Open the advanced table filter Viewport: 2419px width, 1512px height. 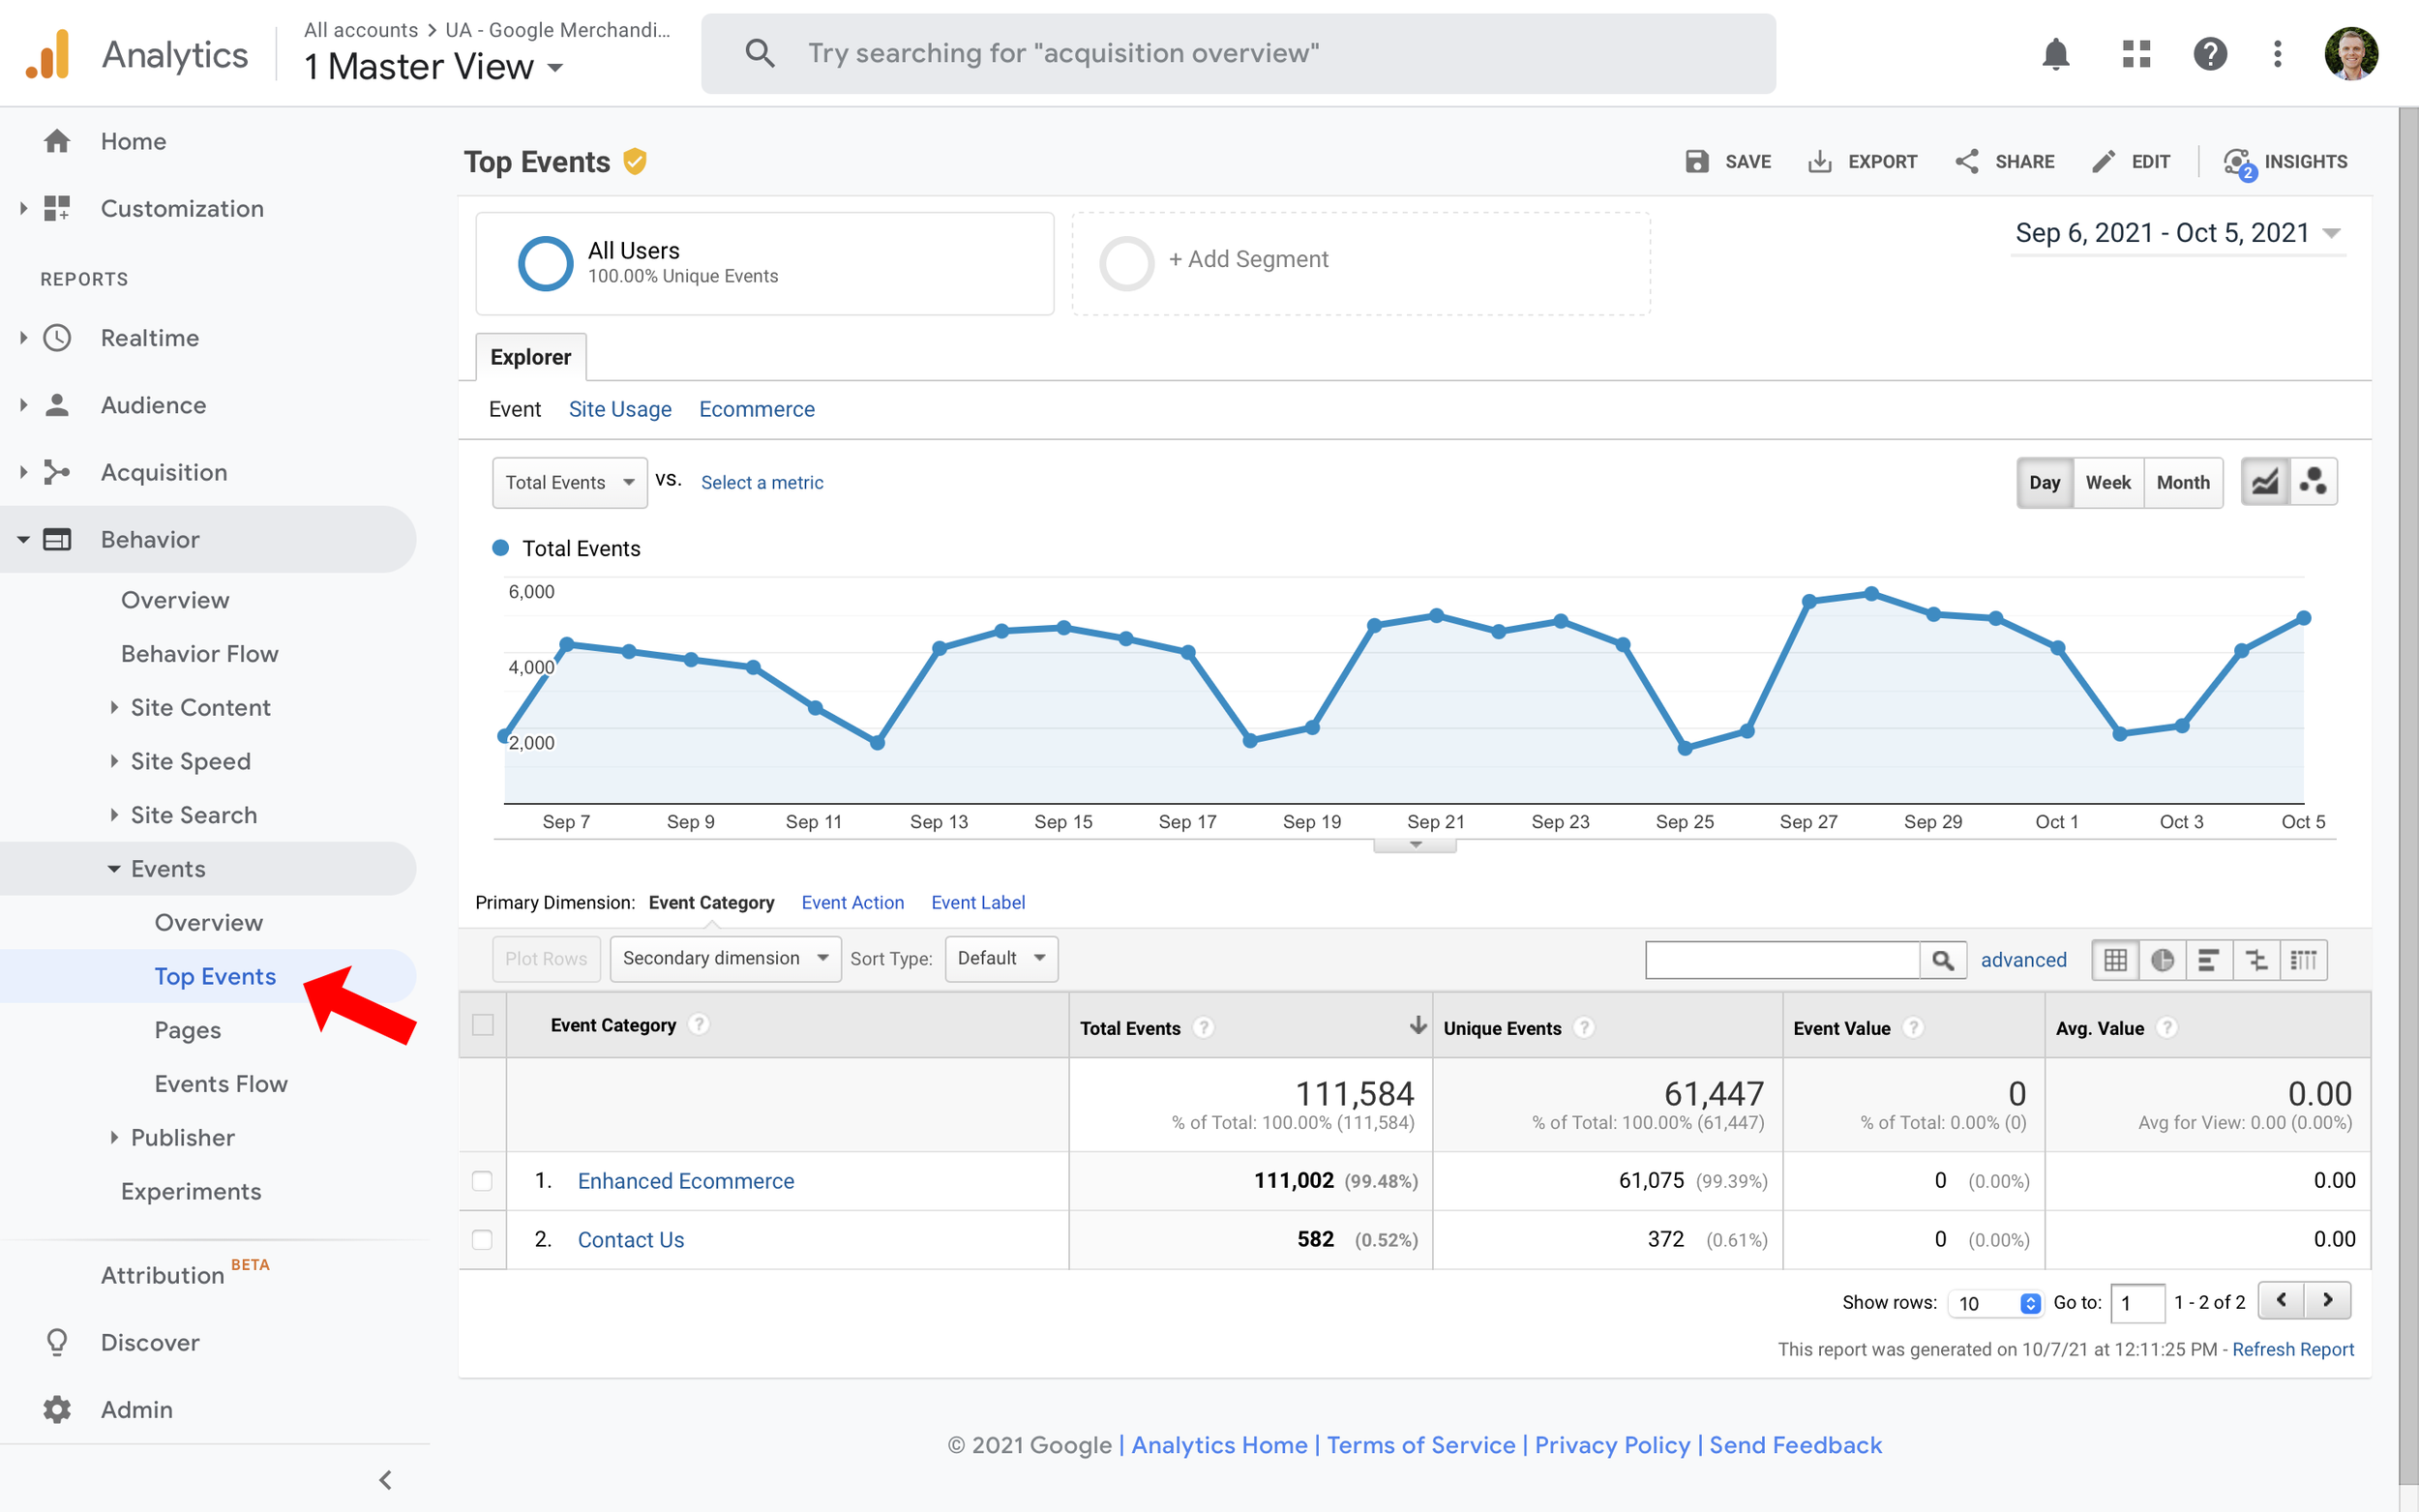click(2024, 959)
